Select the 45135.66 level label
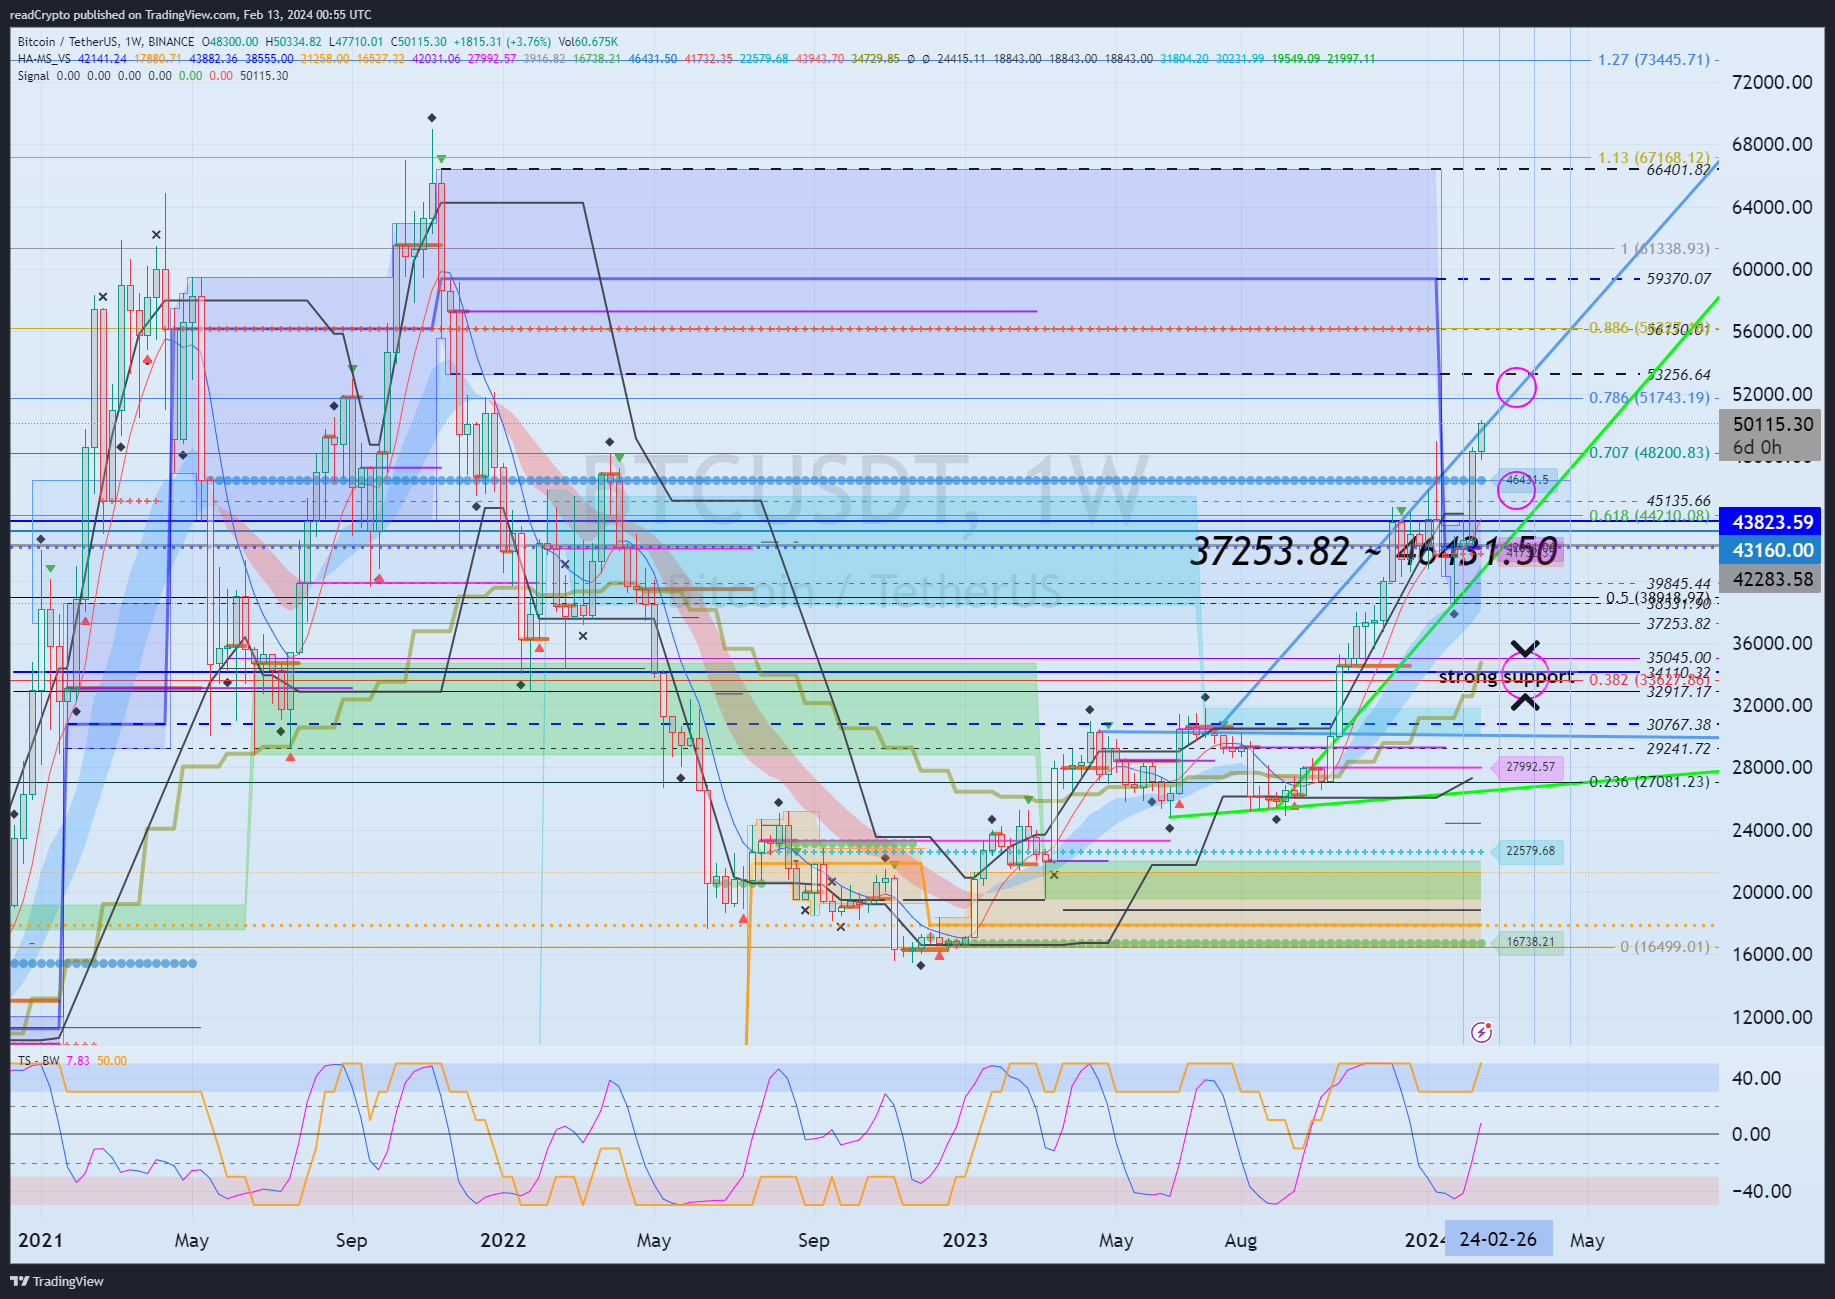1835x1299 pixels. [x=1679, y=501]
